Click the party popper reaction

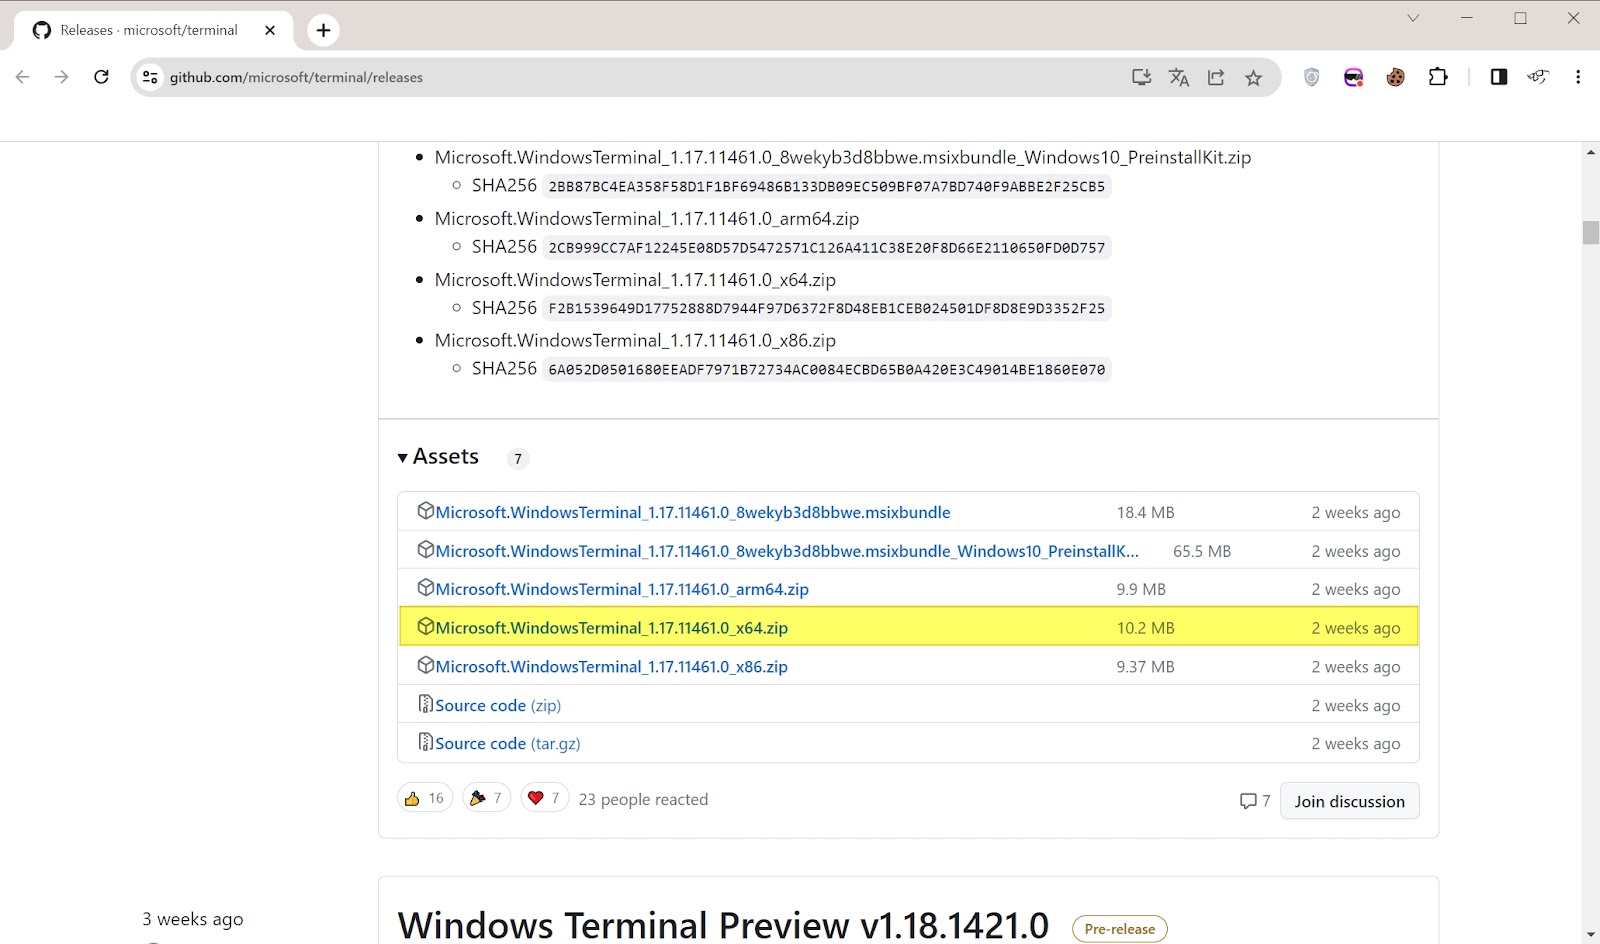(487, 798)
